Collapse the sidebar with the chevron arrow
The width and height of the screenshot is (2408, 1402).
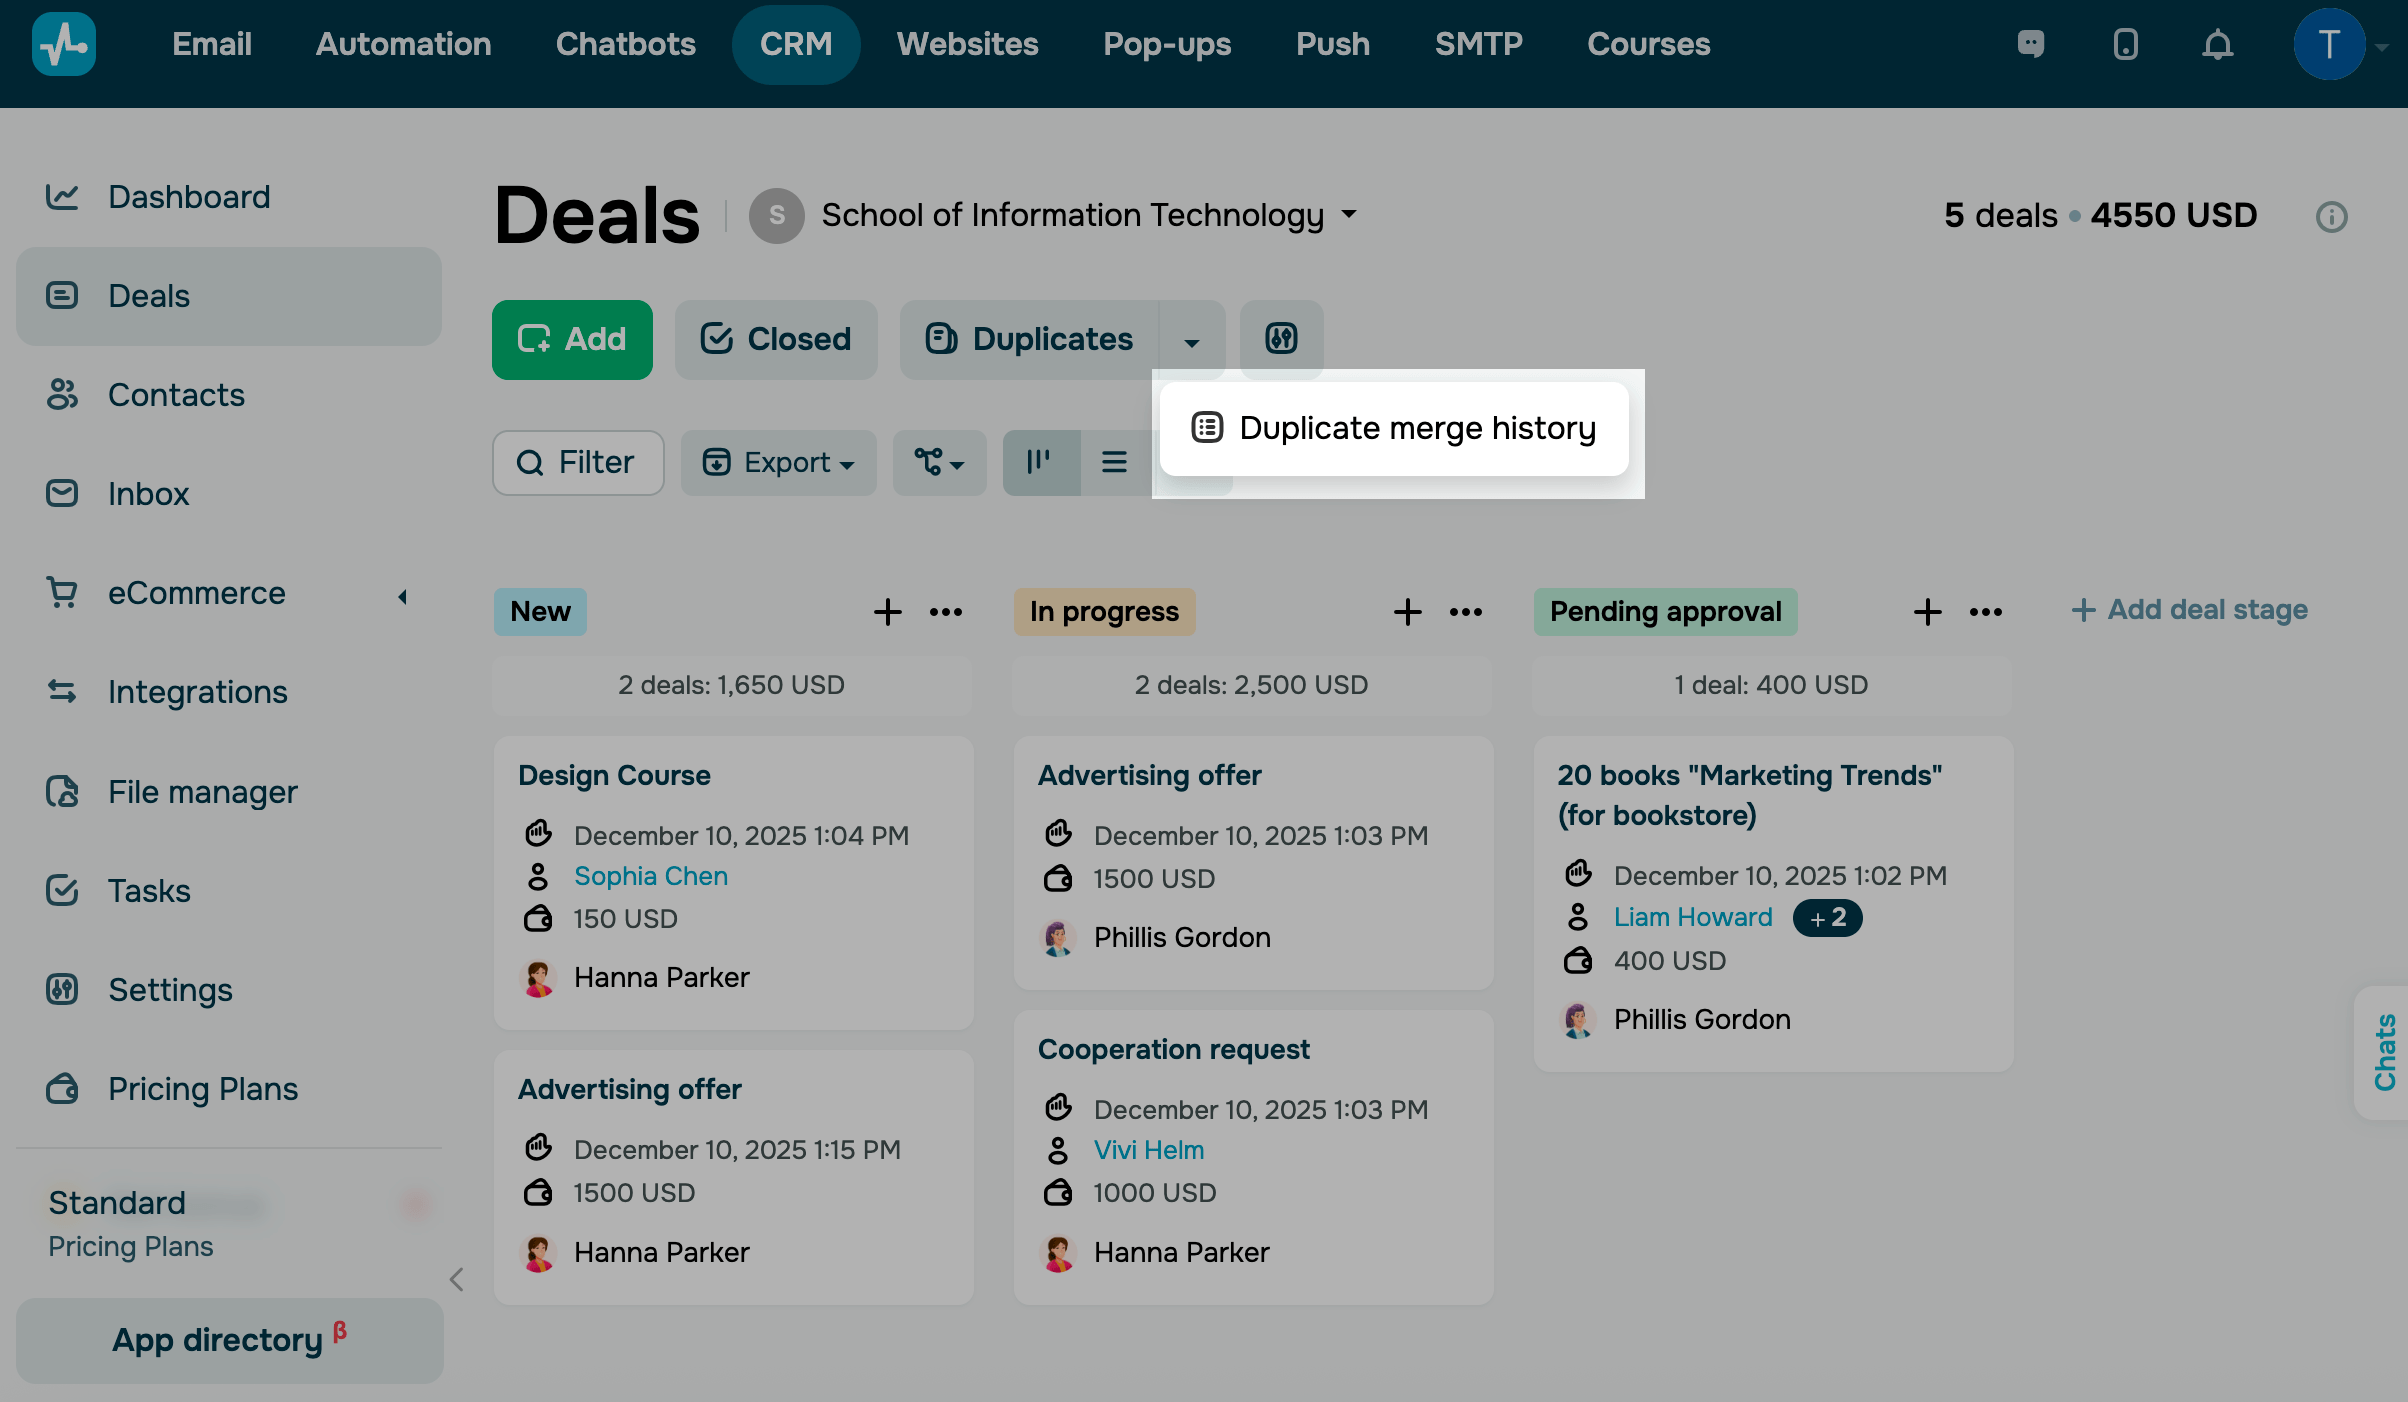tap(457, 1279)
